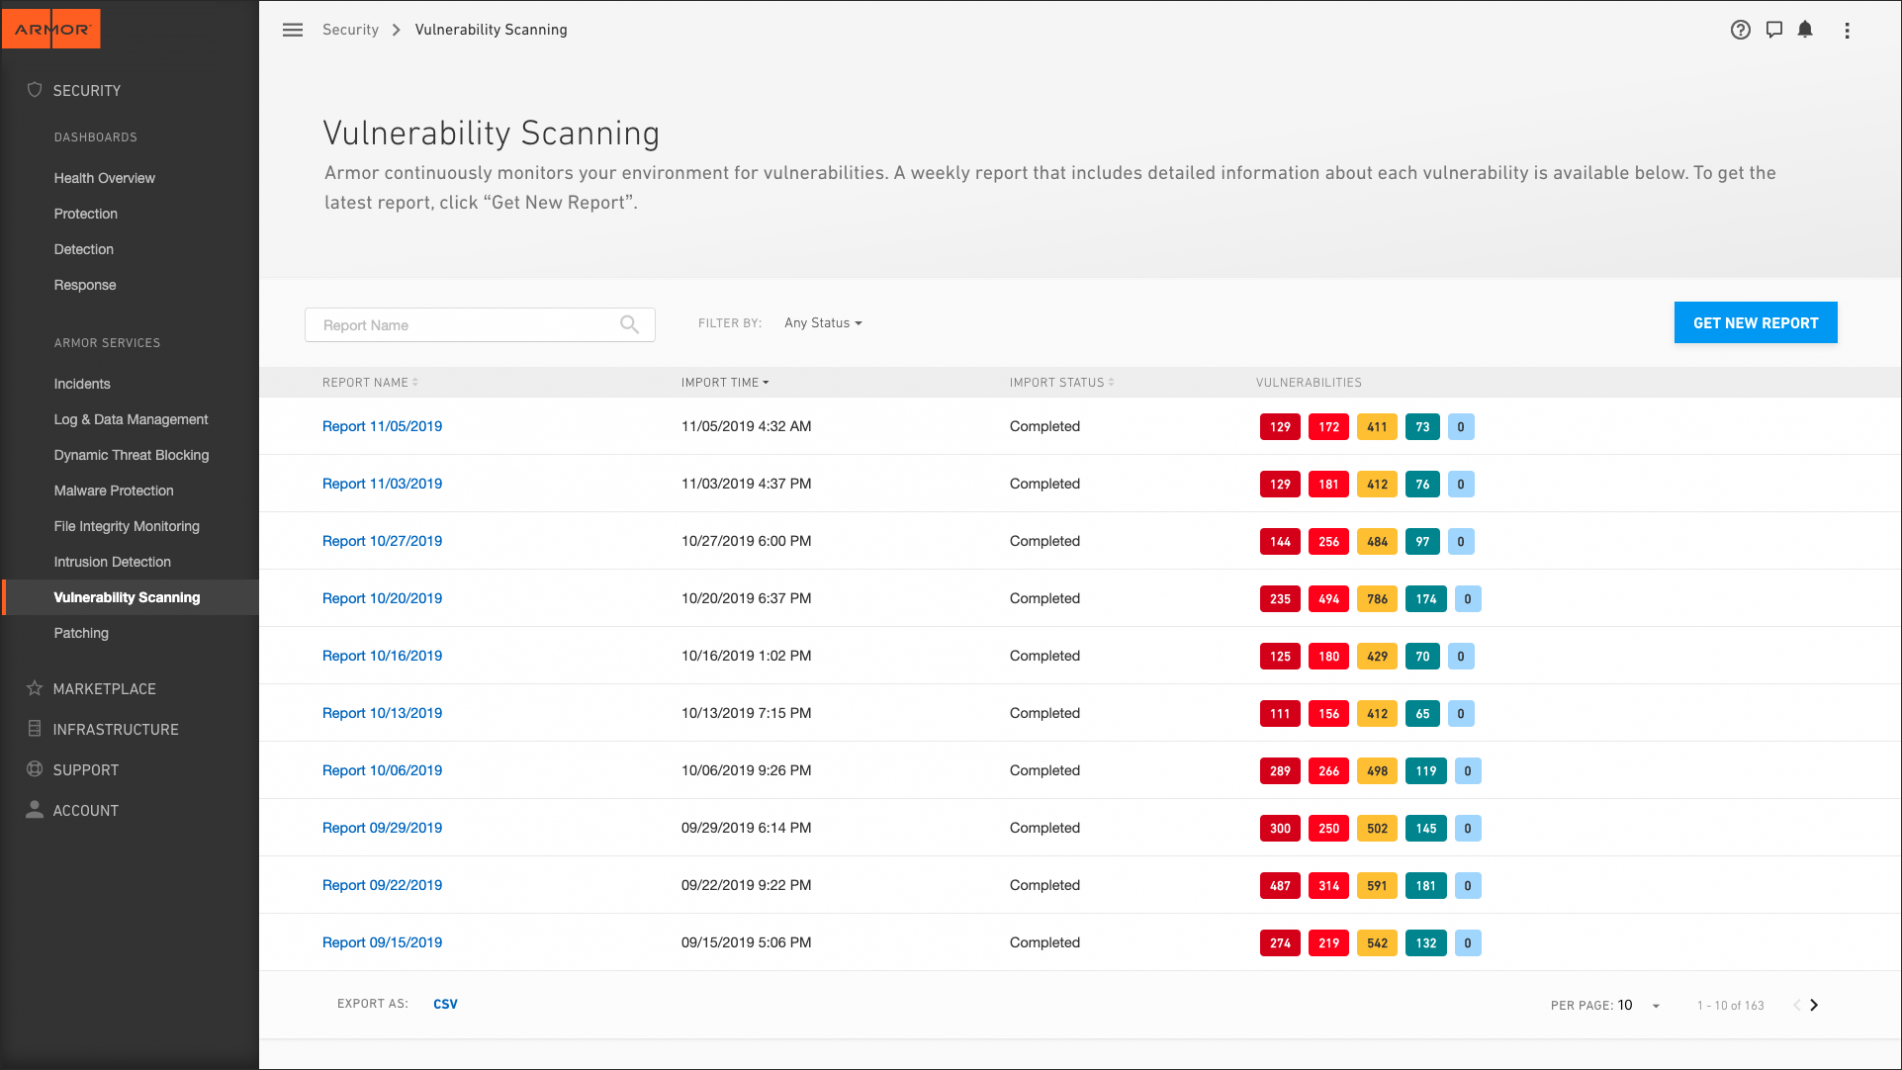
Task: Click light blue 0 badge in 10/13 report
Action: point(1460,714)
